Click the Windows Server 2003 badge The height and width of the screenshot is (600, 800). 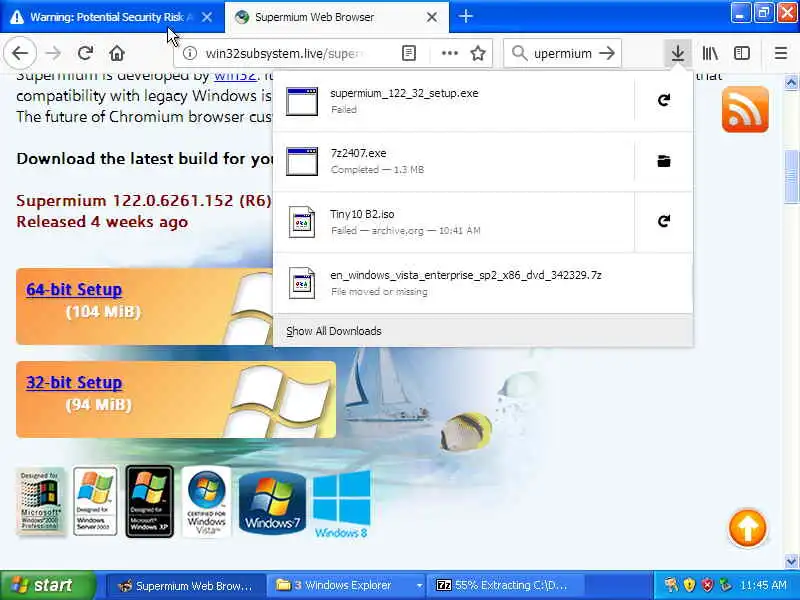pos(95,501)
